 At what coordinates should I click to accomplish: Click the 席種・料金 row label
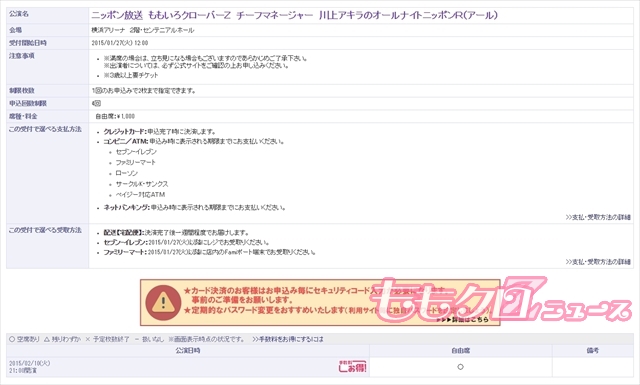pos(23,116)
